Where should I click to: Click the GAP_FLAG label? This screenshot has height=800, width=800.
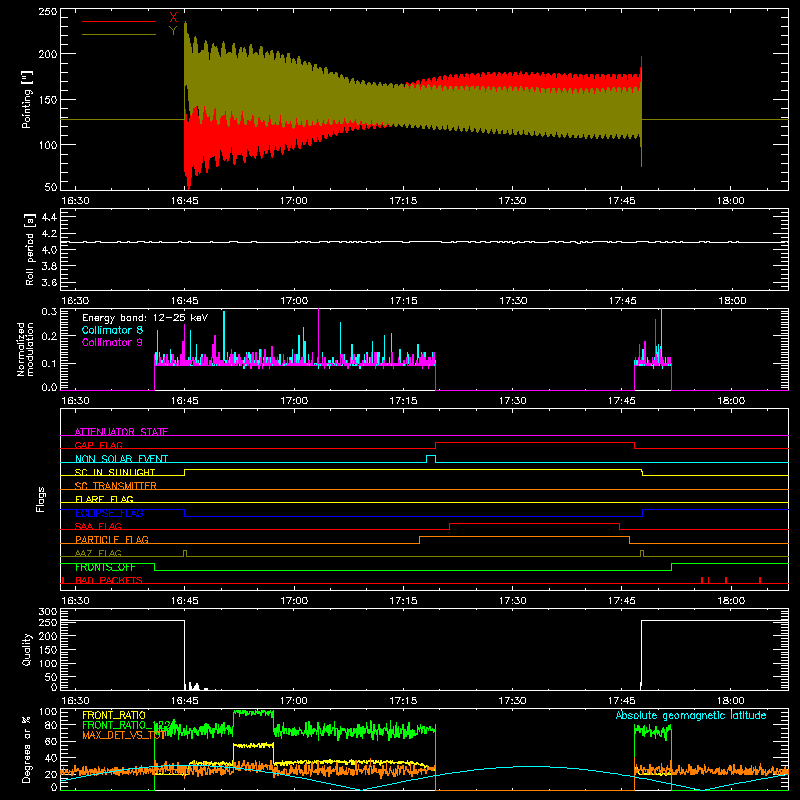(98, 445)
